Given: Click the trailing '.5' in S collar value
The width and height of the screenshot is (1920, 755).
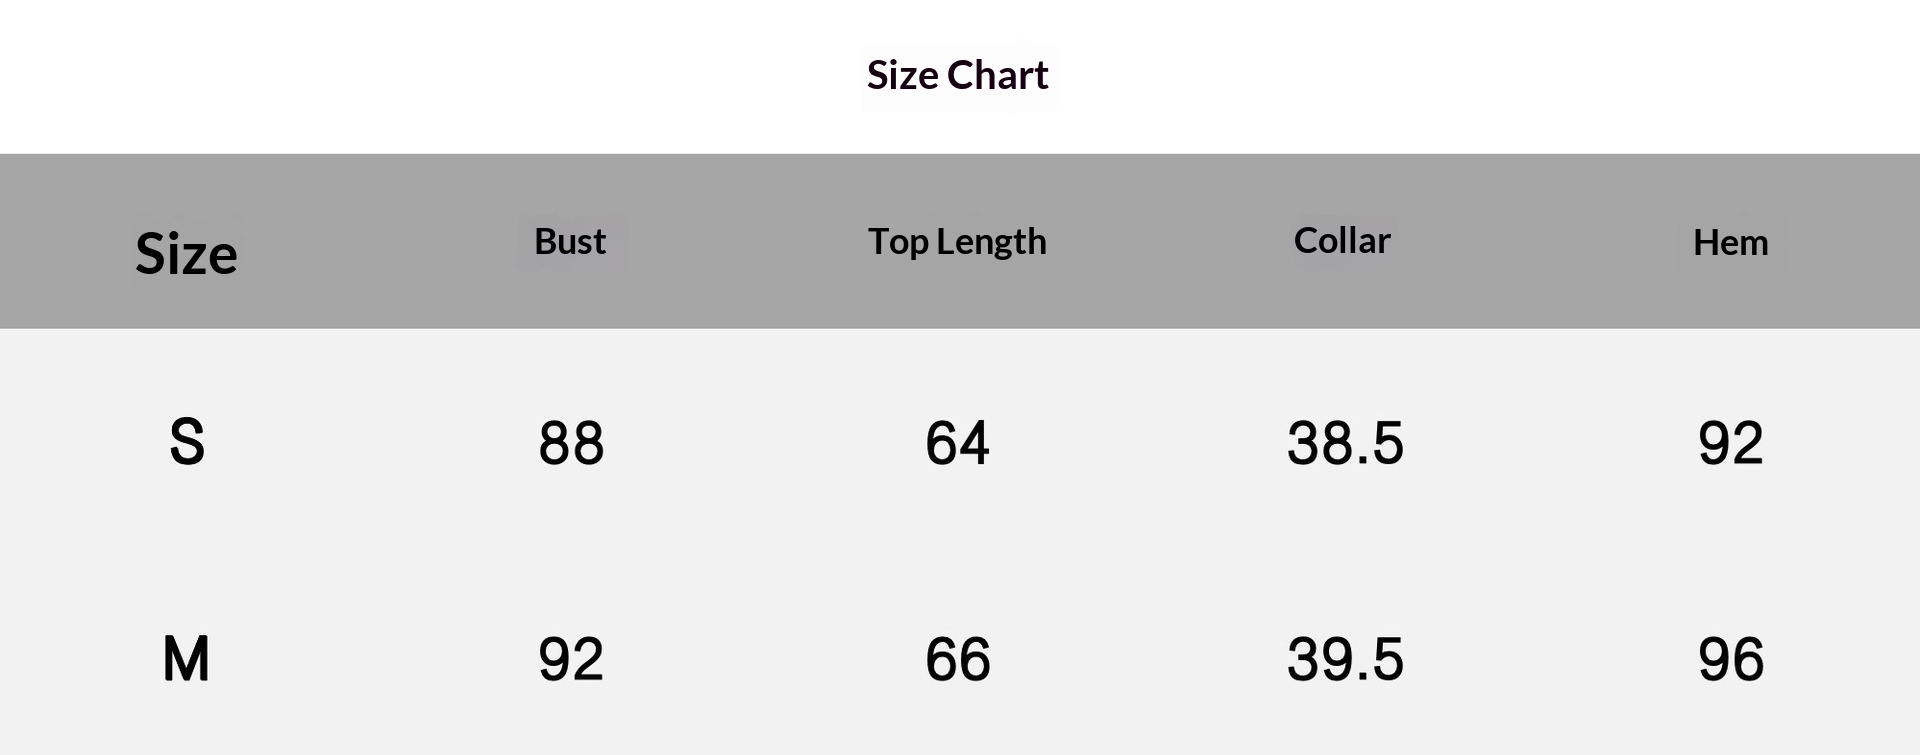Looking at the screenshot, I should click(1380, 444).
